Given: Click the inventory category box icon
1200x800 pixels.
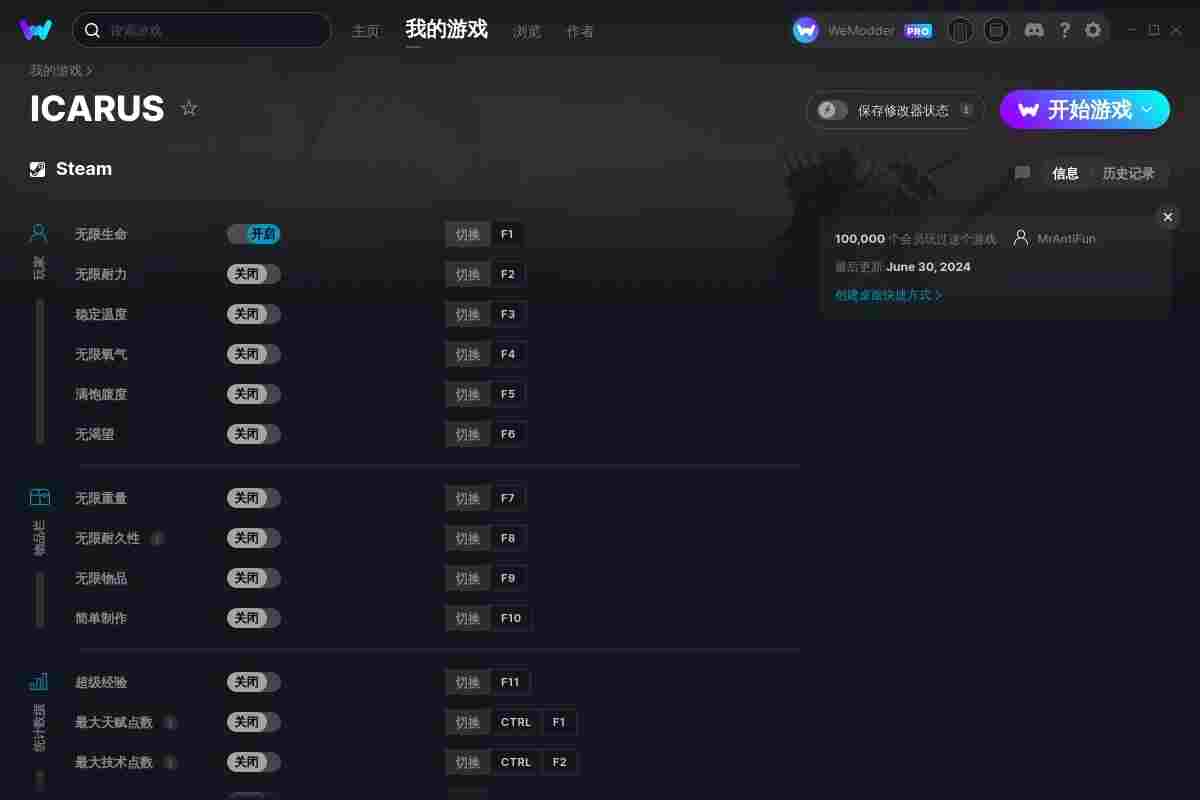Looking at the screenshot, I should [x=39, y=497].
